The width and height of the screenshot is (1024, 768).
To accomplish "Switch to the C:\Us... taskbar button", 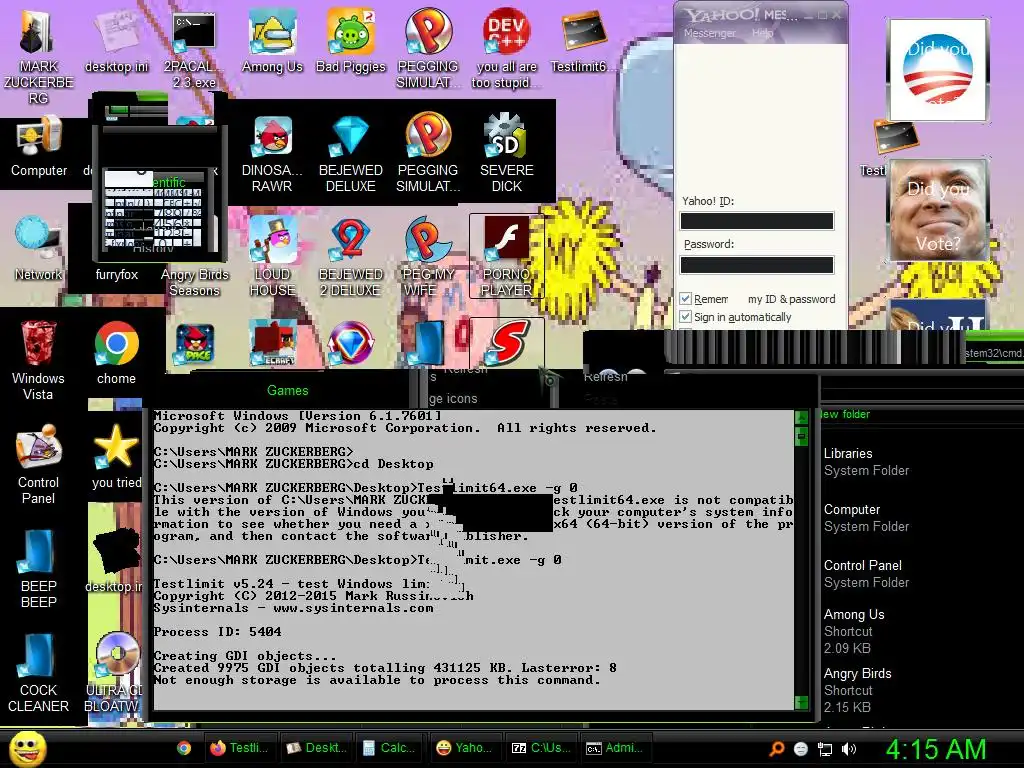I will (x=540, y=748).
